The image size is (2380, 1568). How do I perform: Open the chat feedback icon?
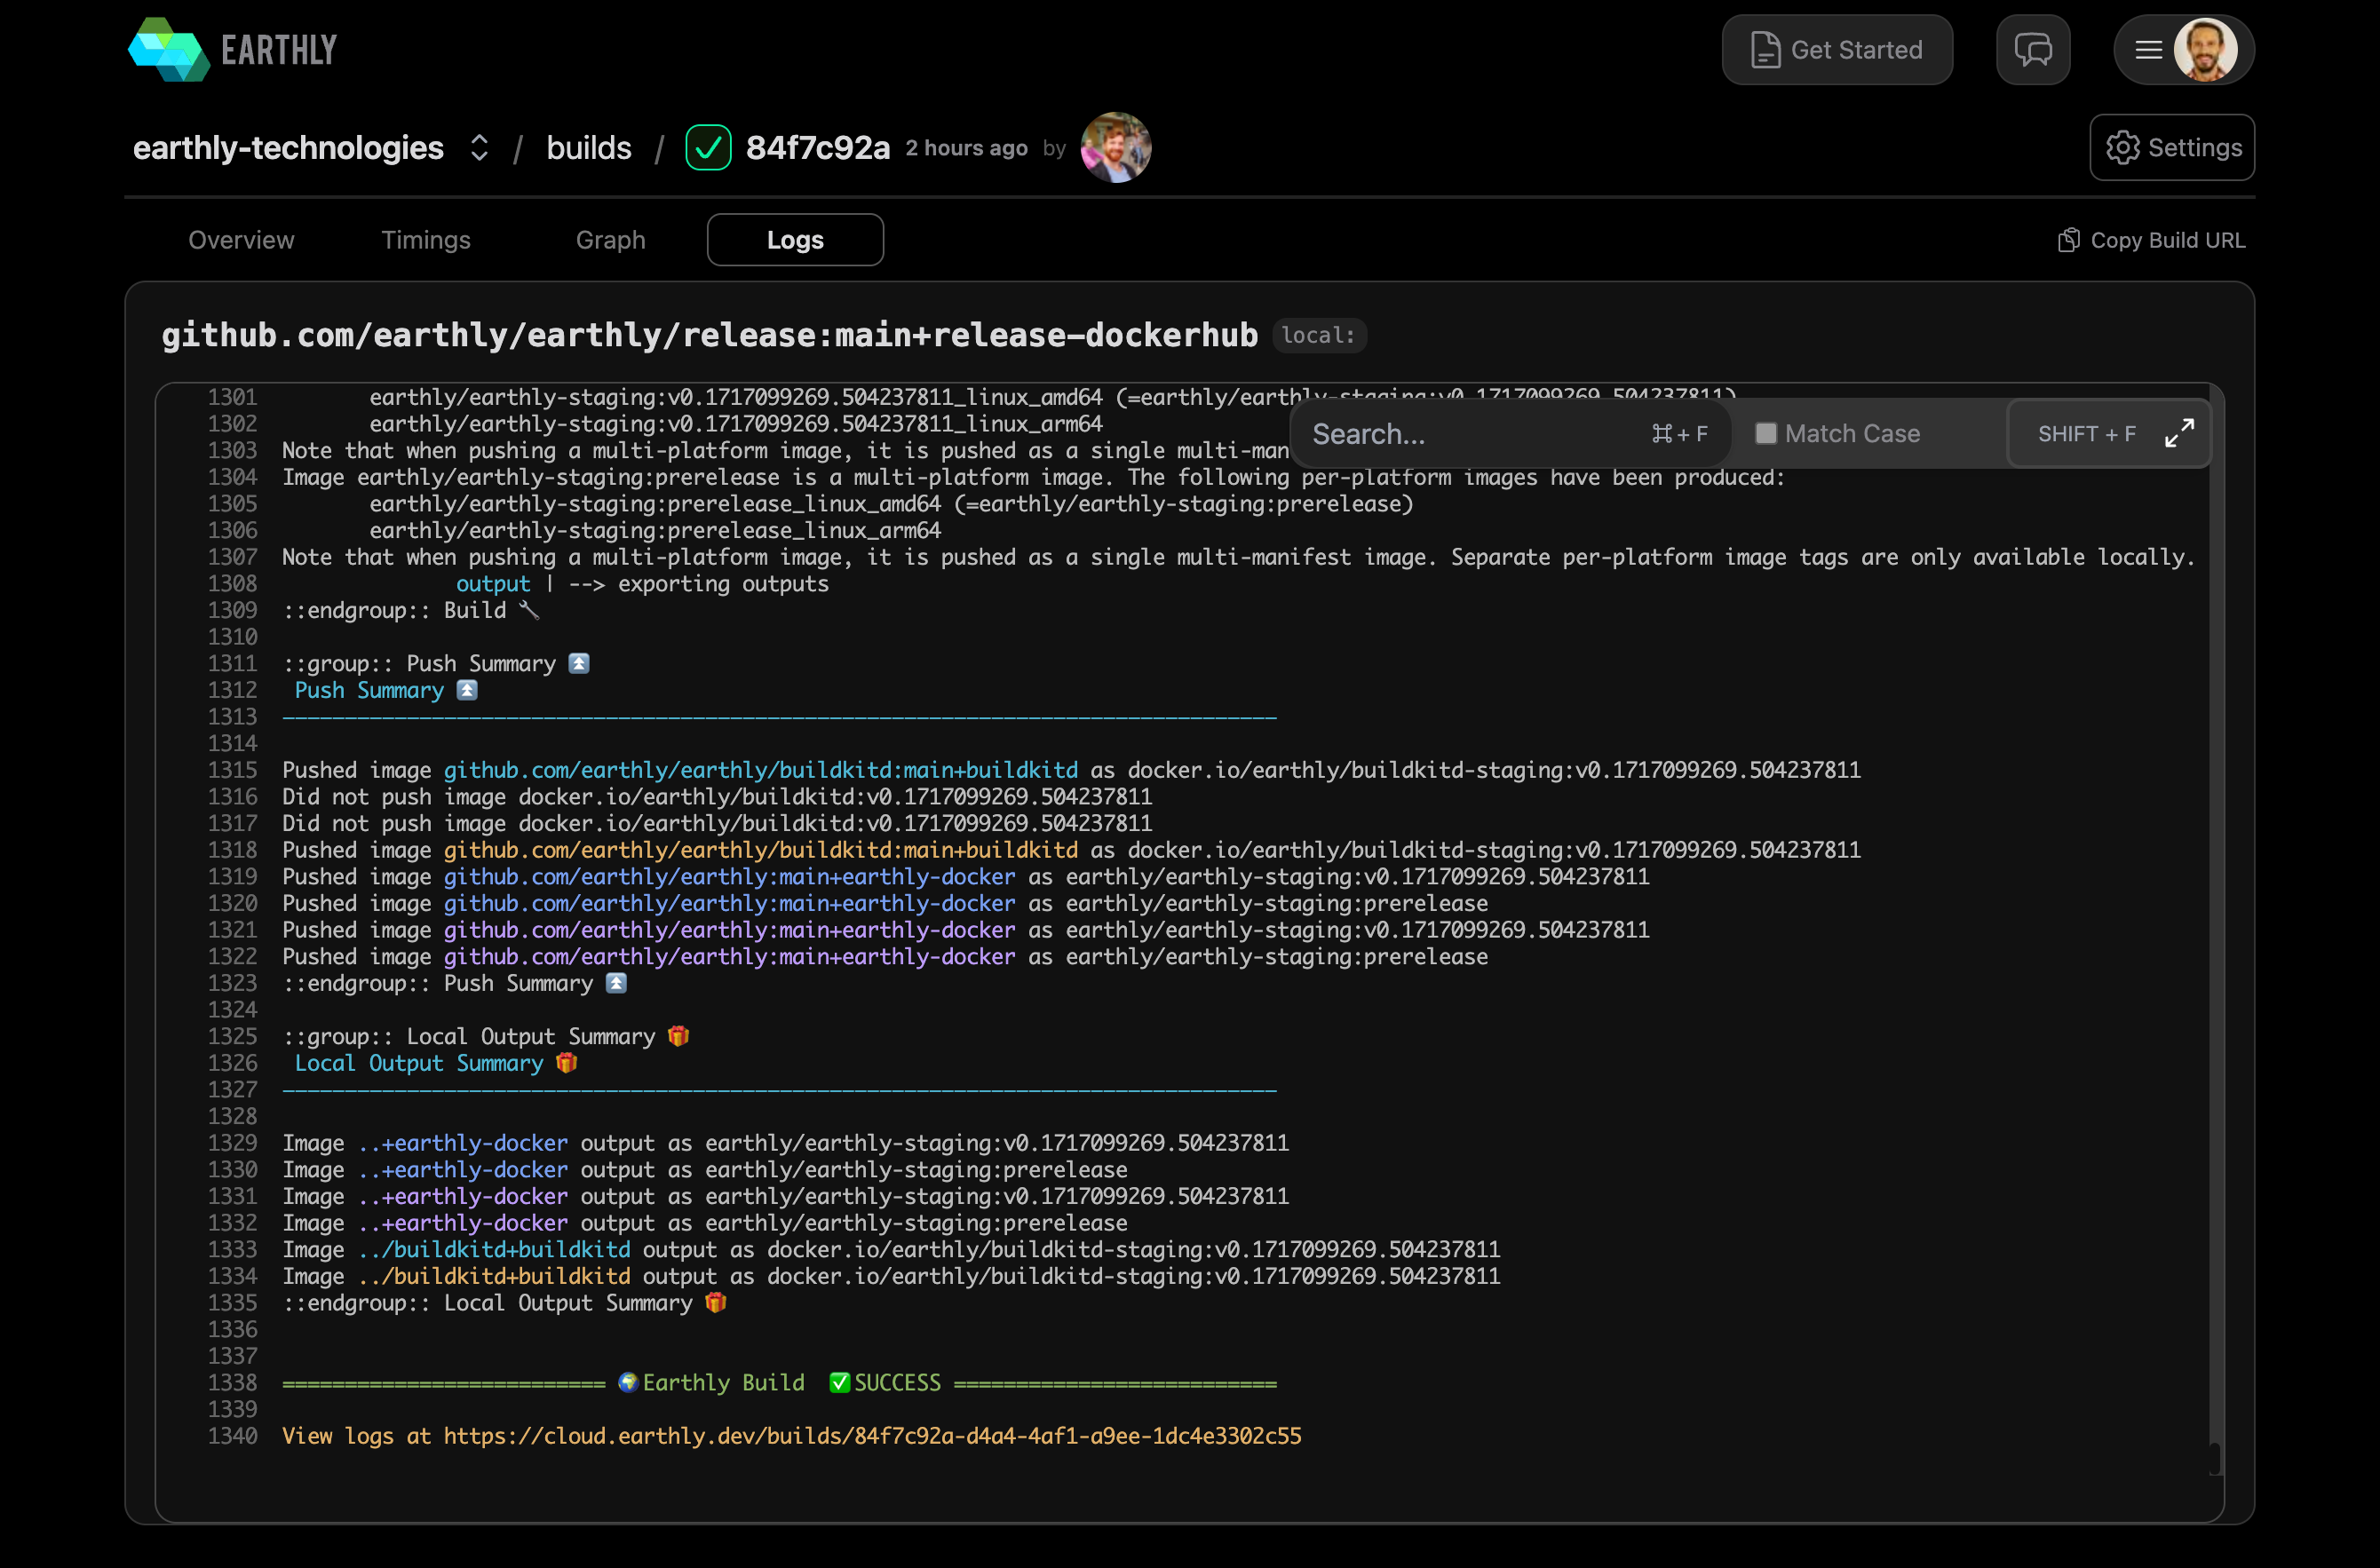coord(2032,50)
